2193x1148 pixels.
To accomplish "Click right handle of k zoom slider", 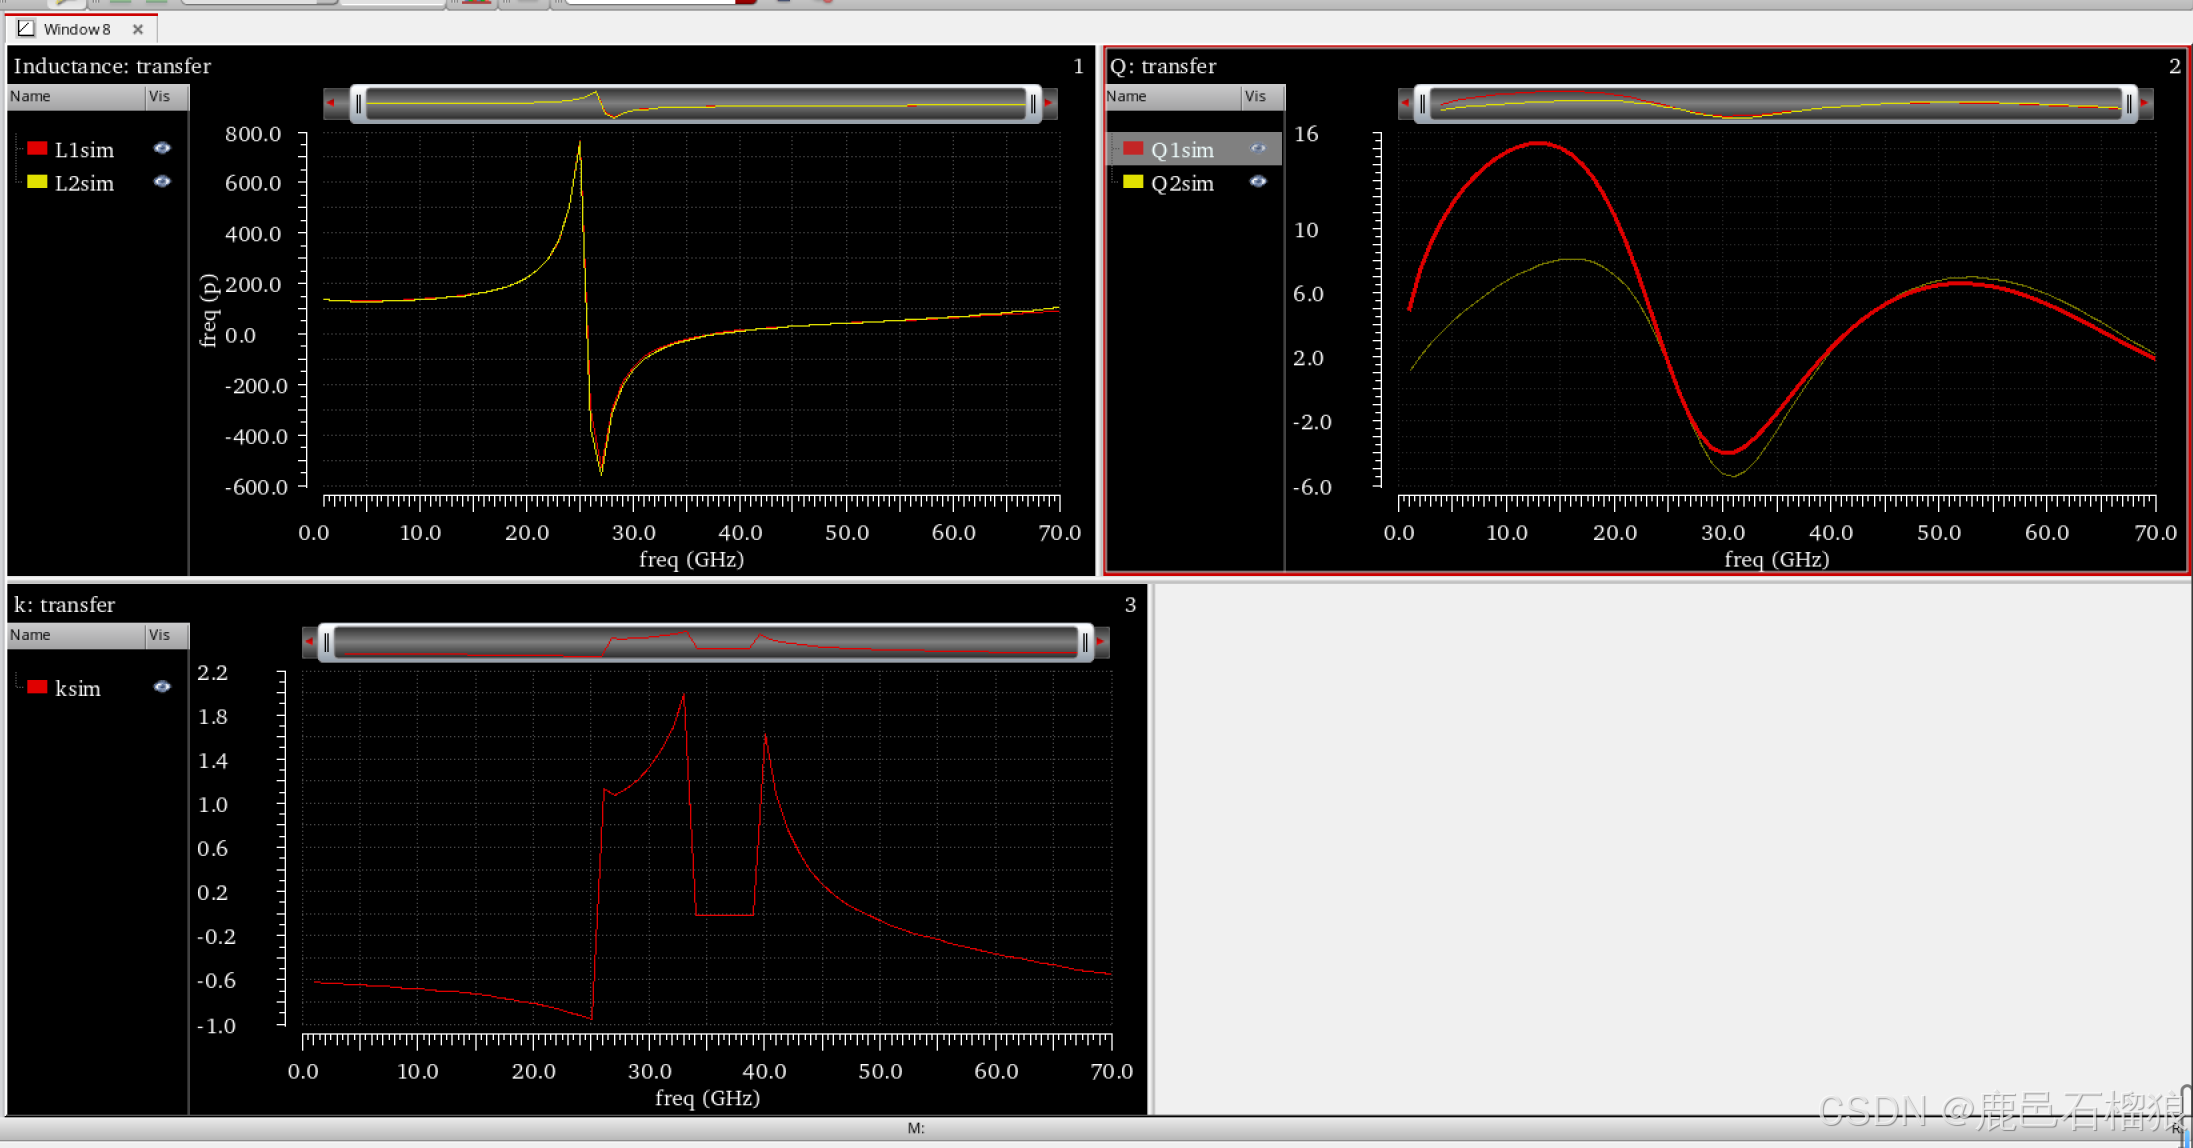I will (1085, 642).
